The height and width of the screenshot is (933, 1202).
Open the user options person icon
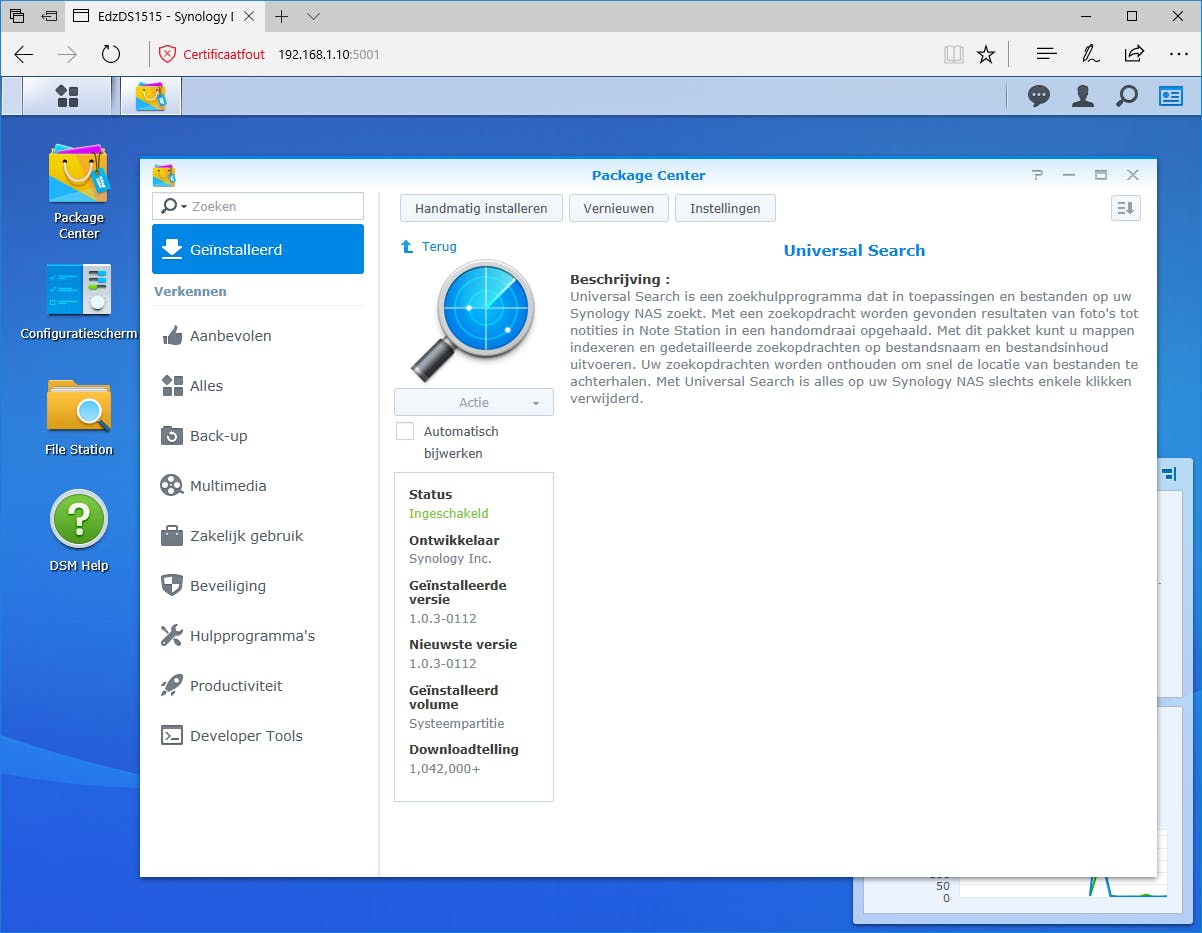[x=1083, y=96]
